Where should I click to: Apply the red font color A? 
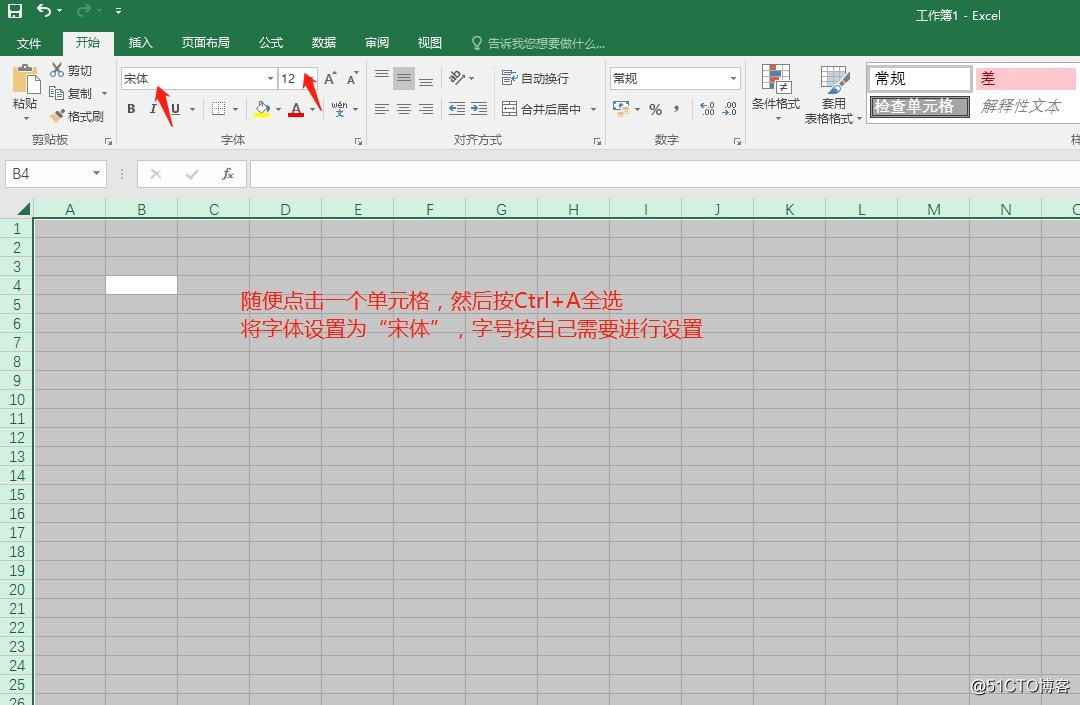(x=296, y=109)
